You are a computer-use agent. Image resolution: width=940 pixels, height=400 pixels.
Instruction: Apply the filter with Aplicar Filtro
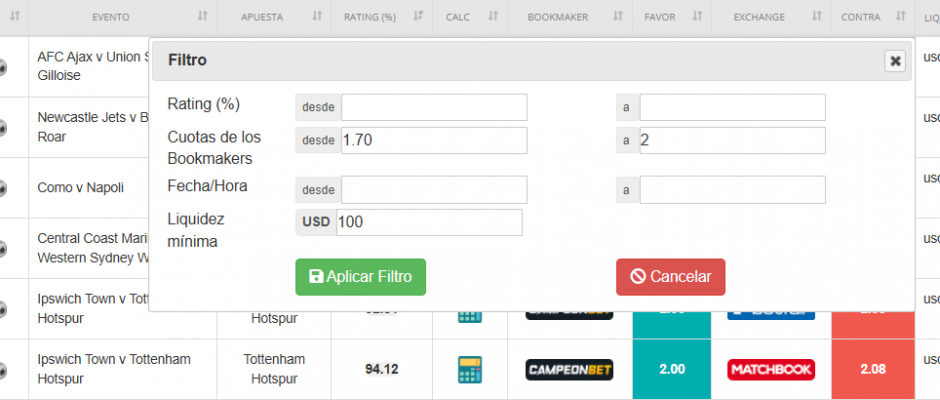click(360, 277)
